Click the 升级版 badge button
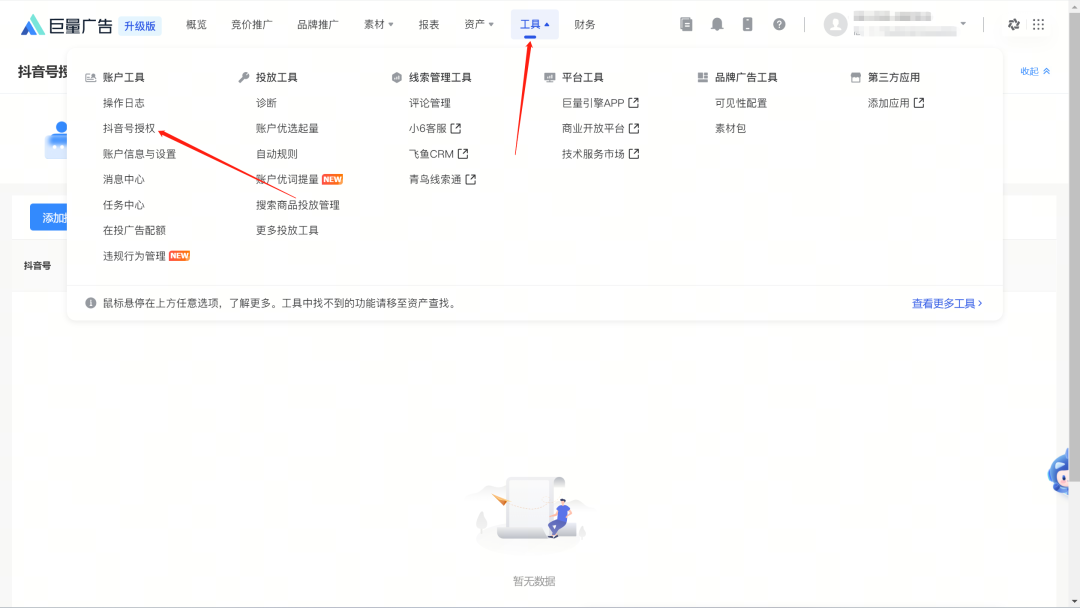The width and height of the screenshot is (1080, 608). tap(139, 26)
